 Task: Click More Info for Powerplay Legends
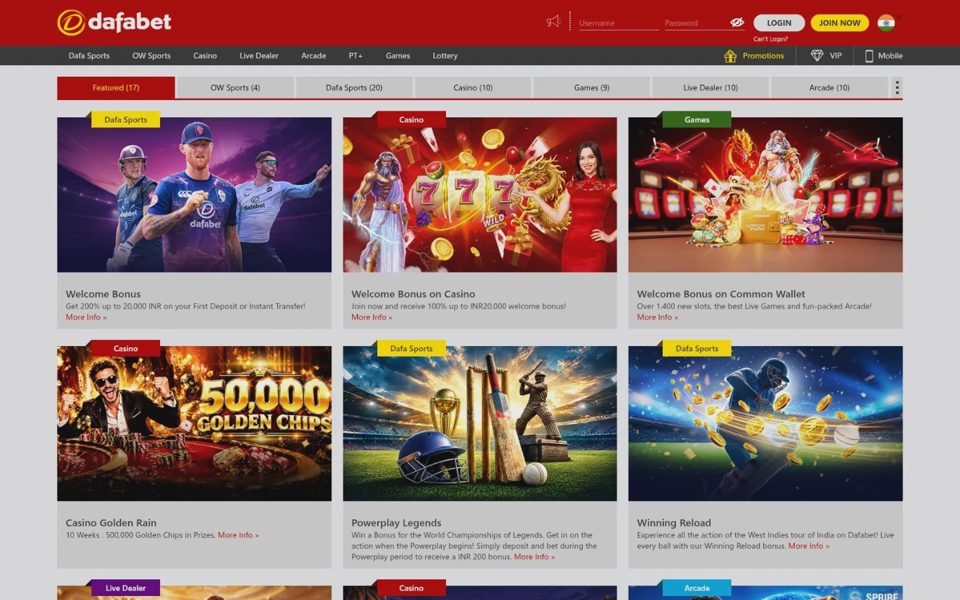click(x=534, y=557)
